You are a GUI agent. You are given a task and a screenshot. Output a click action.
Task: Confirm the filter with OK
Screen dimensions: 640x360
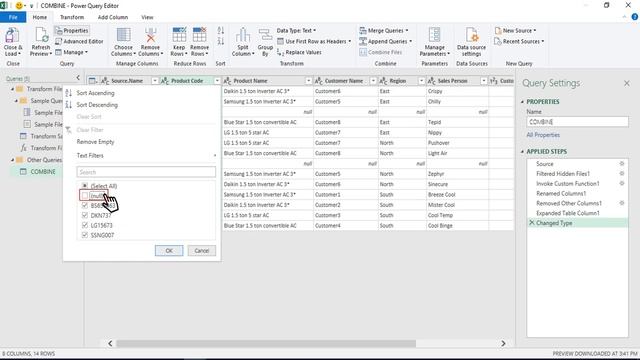click(x=169, y=251)
